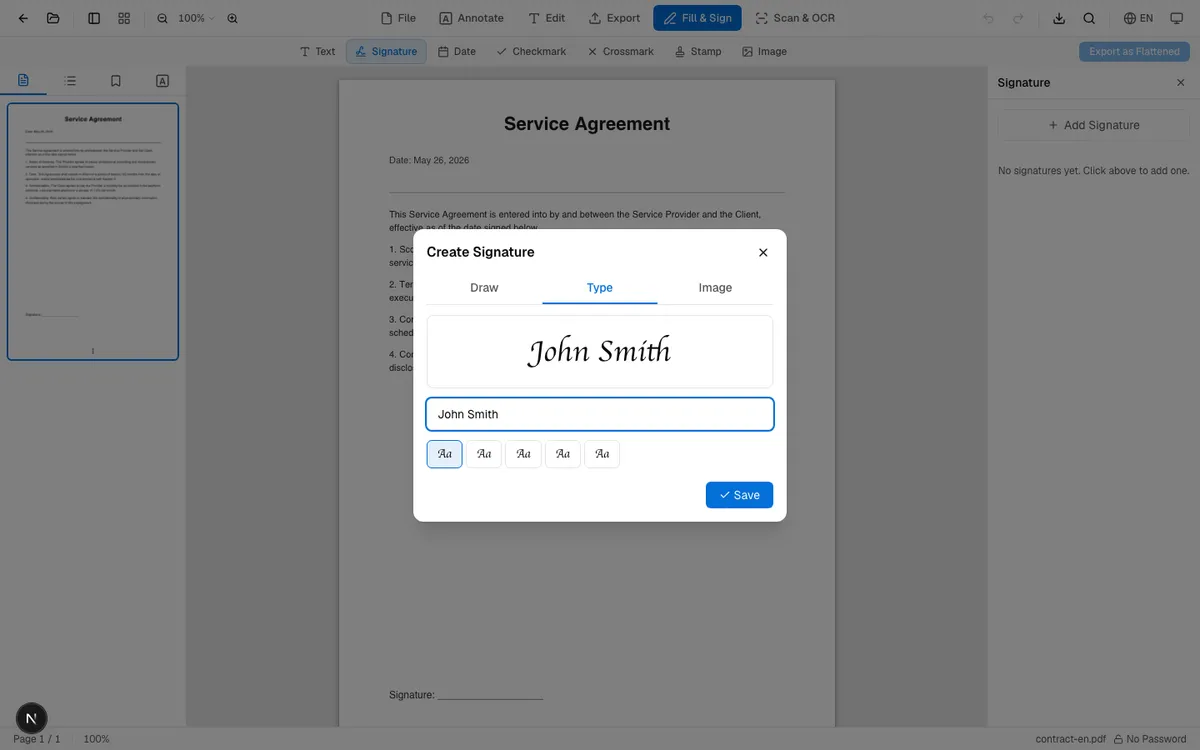Open the page grid view icon
The image size is (1200, 750).
[124, 18]
